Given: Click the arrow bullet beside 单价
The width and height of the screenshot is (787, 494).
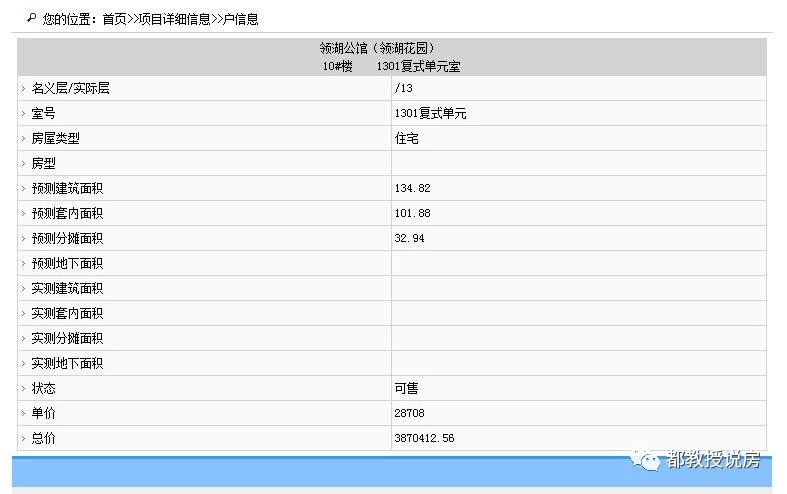Looking at the screenshot, I should pyautogui.click(x=23, y=413).
